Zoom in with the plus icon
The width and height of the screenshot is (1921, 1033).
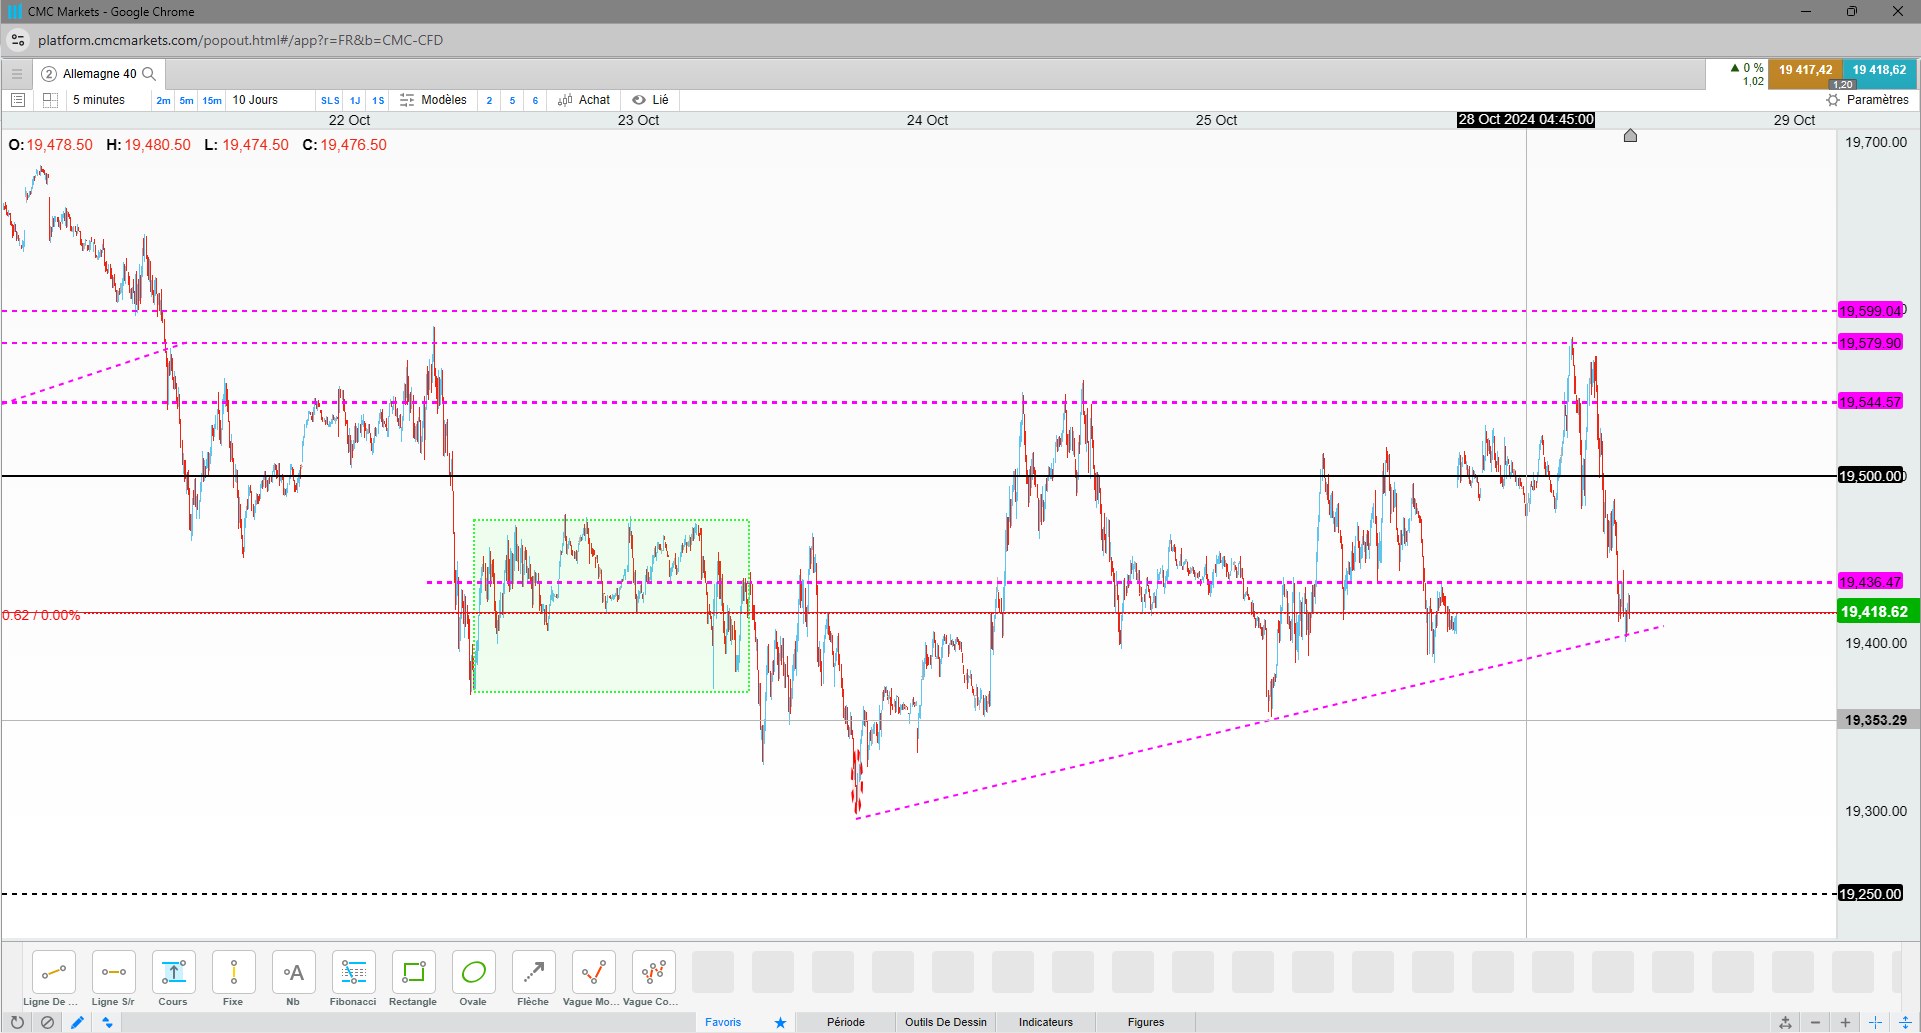tap(1845, 1022)
